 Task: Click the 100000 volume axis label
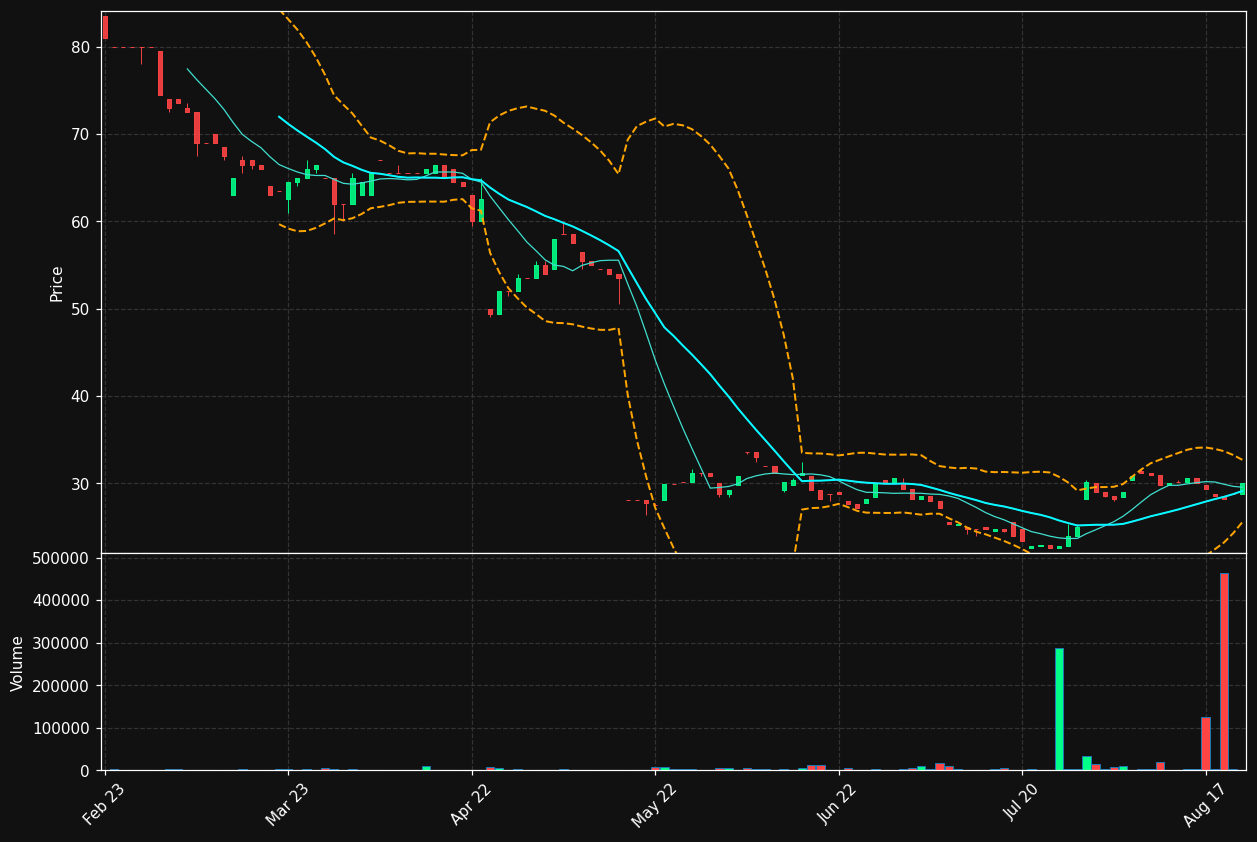tap(61, 729)
